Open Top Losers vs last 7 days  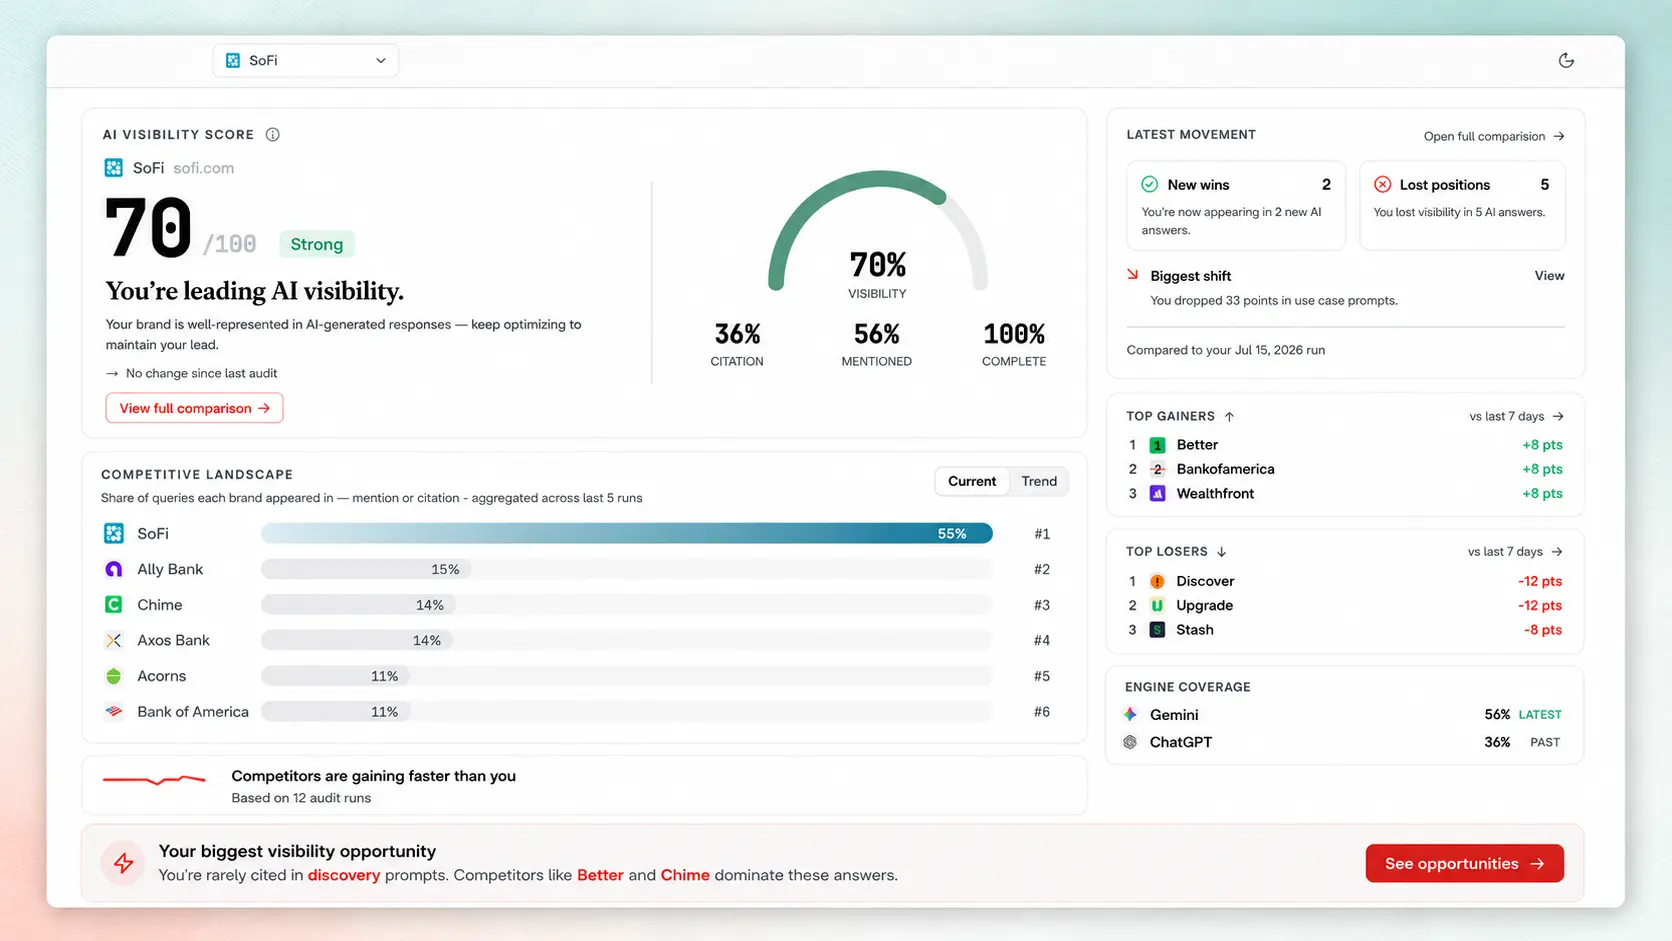pyautogui.click(x=1515, y=551)
